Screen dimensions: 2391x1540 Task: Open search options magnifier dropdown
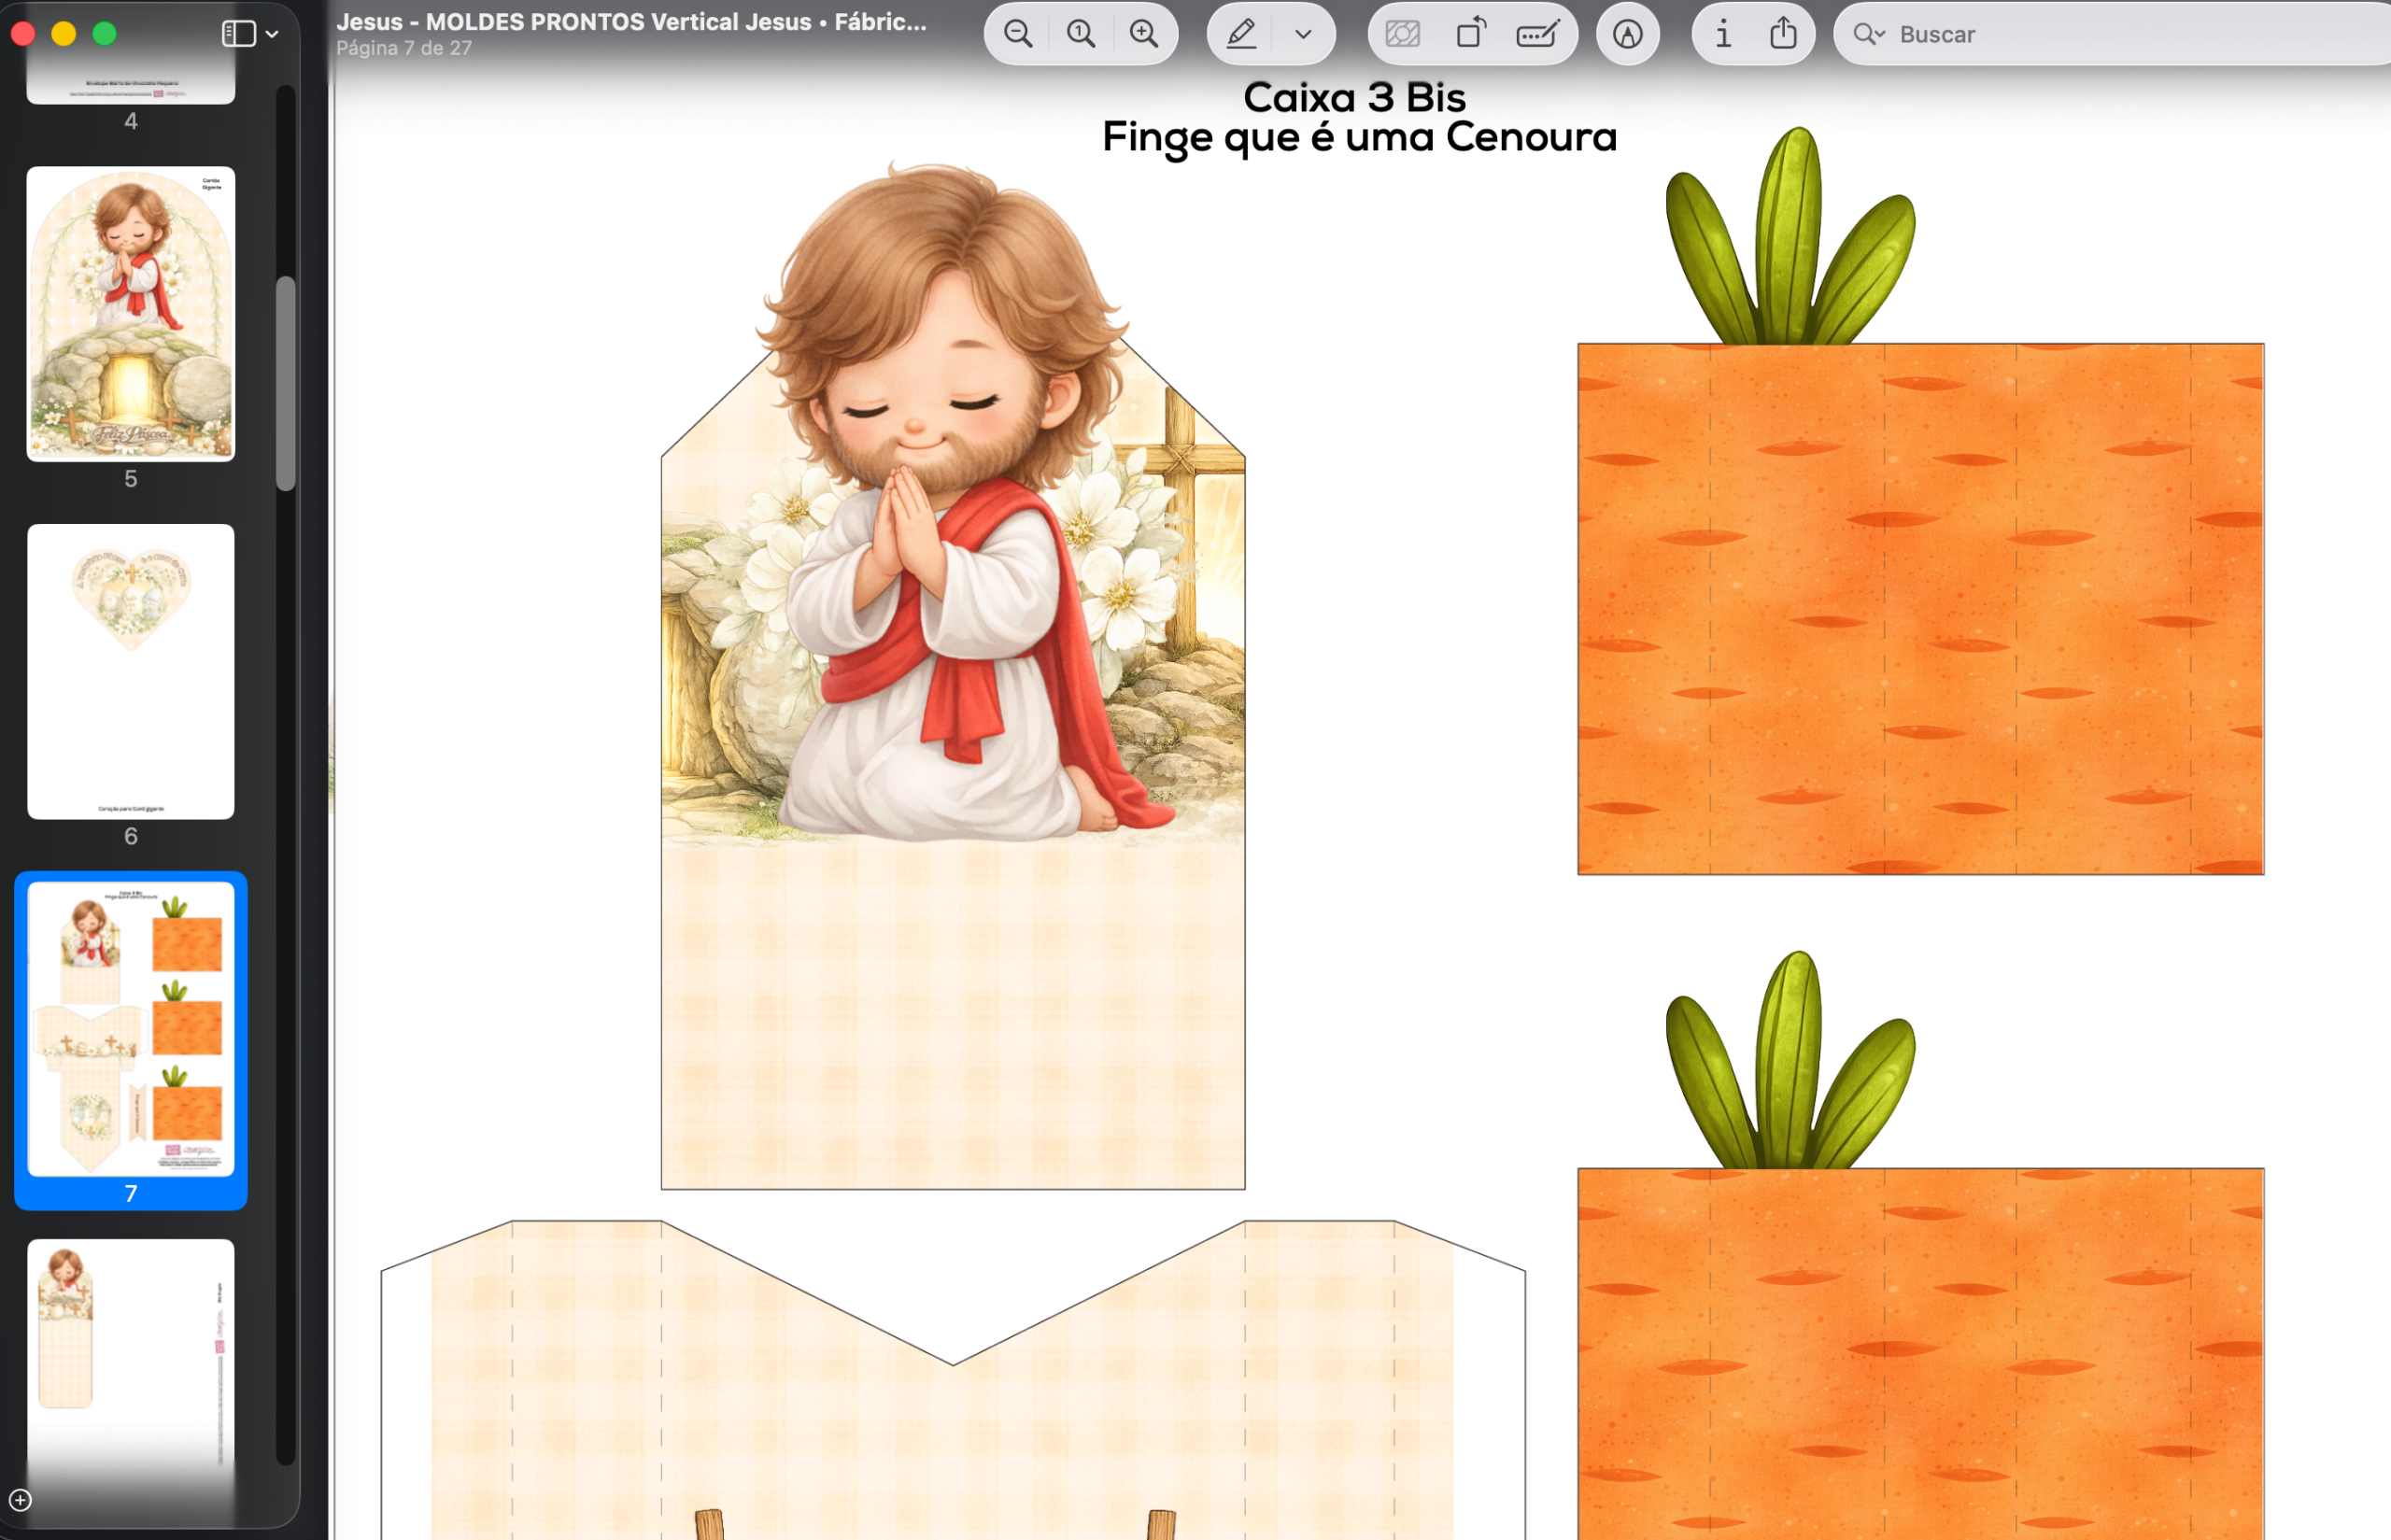1868,34
